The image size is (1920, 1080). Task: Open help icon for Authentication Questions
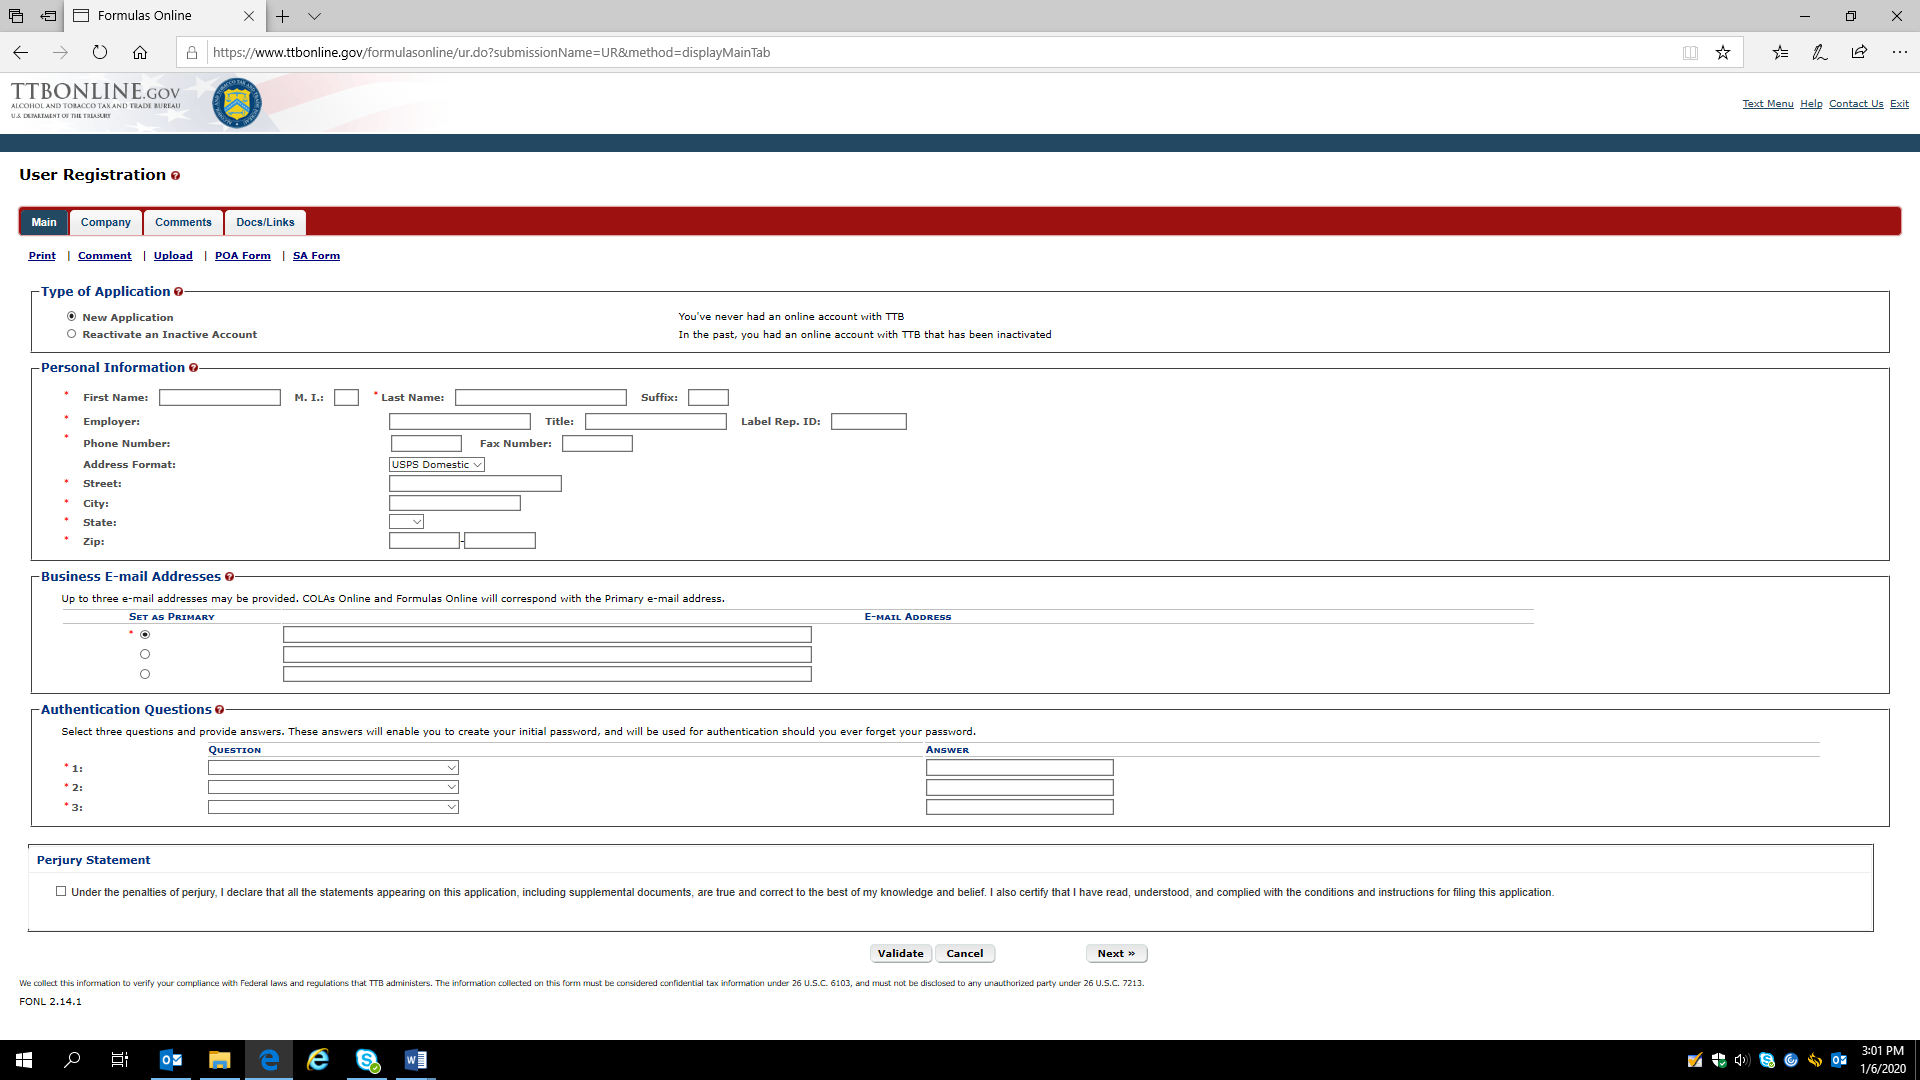(219, 710)
